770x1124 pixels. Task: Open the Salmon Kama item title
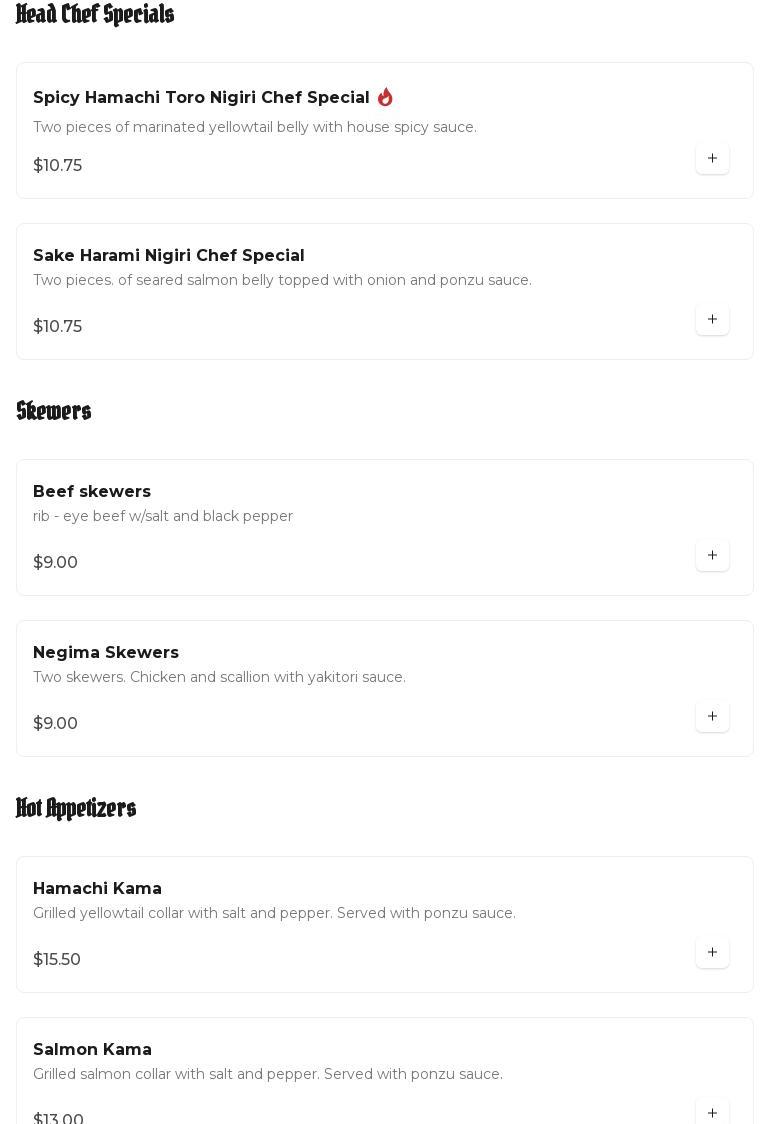click(x=92, y=1049)
